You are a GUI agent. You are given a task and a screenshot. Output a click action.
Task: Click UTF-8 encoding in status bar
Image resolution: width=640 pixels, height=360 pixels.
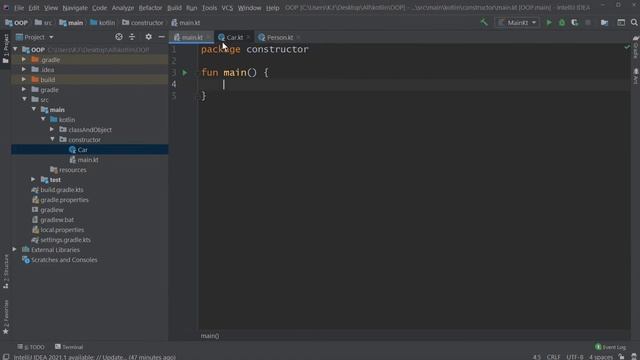[575, 357]
